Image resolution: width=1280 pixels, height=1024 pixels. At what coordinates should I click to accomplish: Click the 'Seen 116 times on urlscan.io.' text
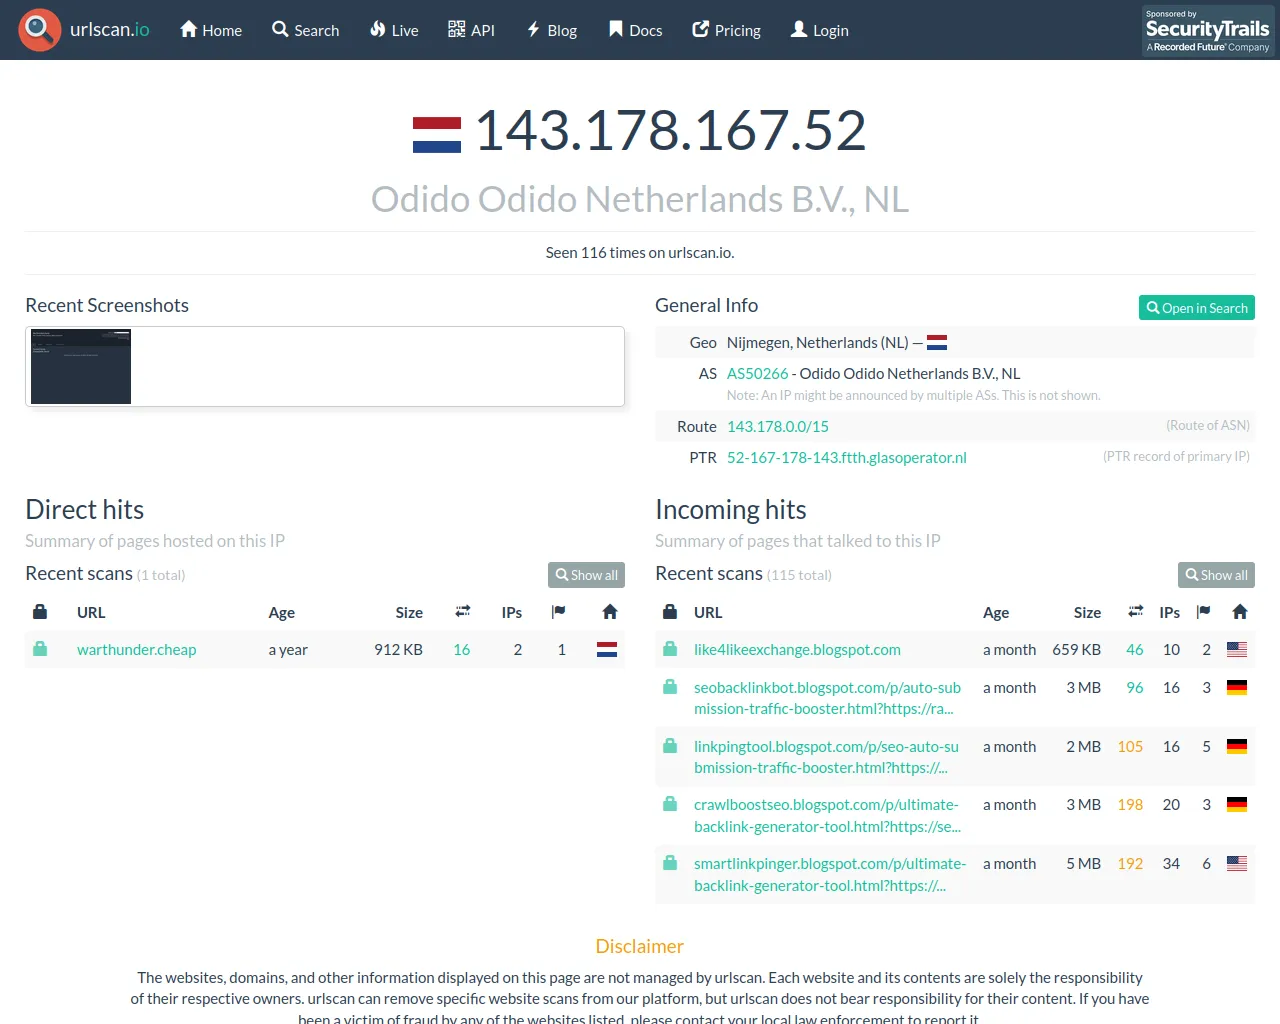(x=640, y=252)
